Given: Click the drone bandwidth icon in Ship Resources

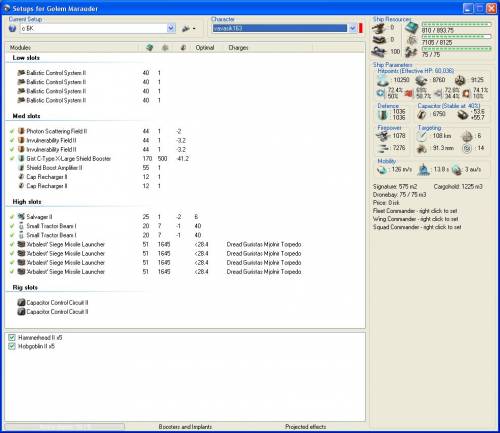Looking at the screenshot, I should point(412,52).
